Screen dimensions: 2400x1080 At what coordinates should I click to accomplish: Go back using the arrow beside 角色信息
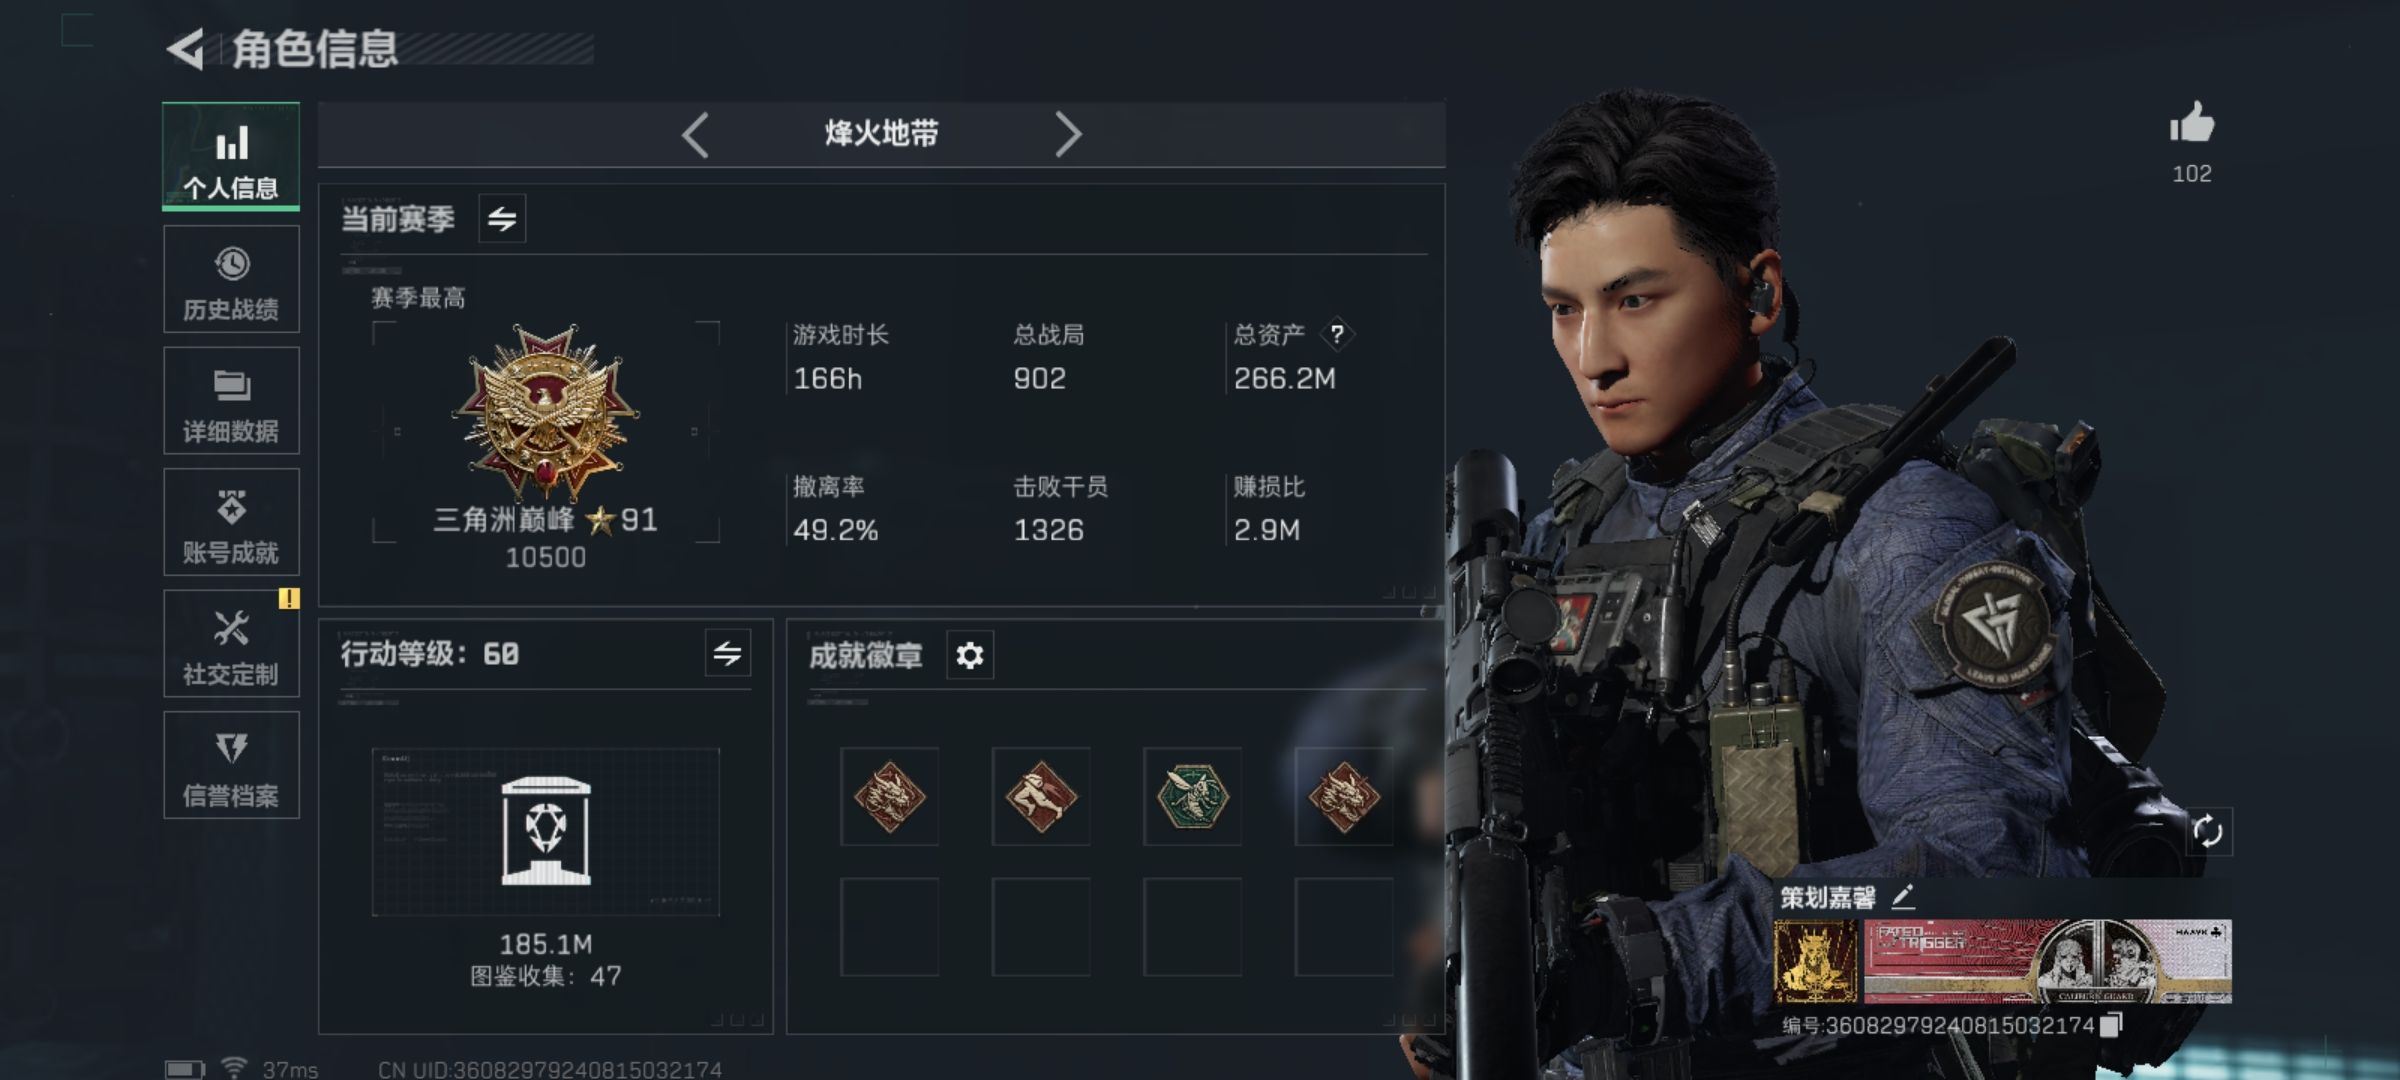click(x=186, y=49)
